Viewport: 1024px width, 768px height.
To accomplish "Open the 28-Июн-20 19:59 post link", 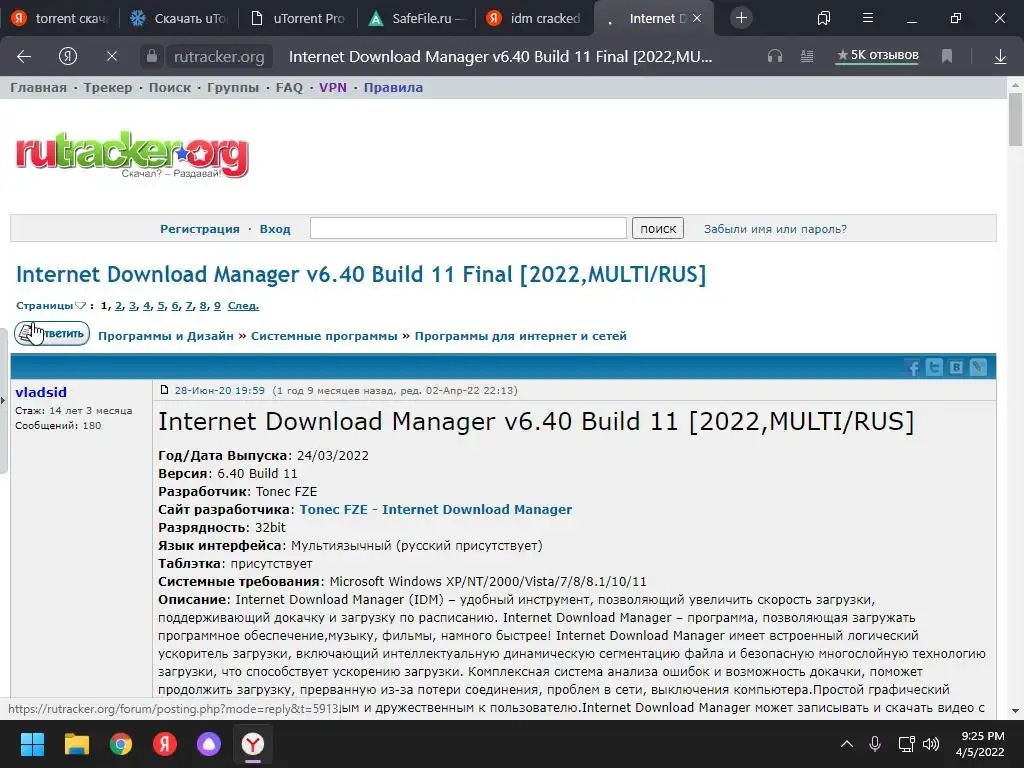I will click(x=219, y=391).
